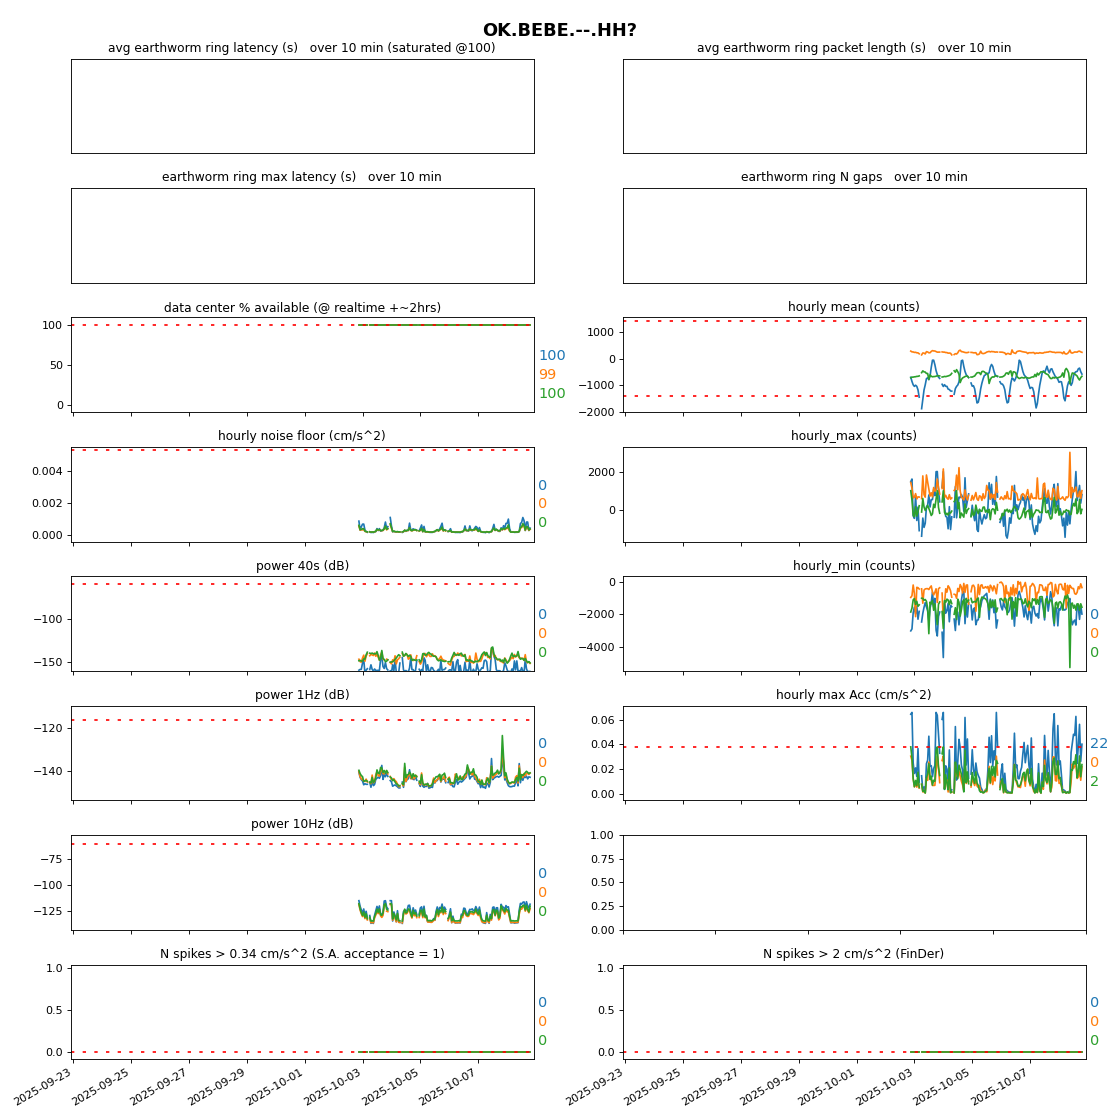
Task: Click the empty earthworm ring max latency plot
Action: 302,235
